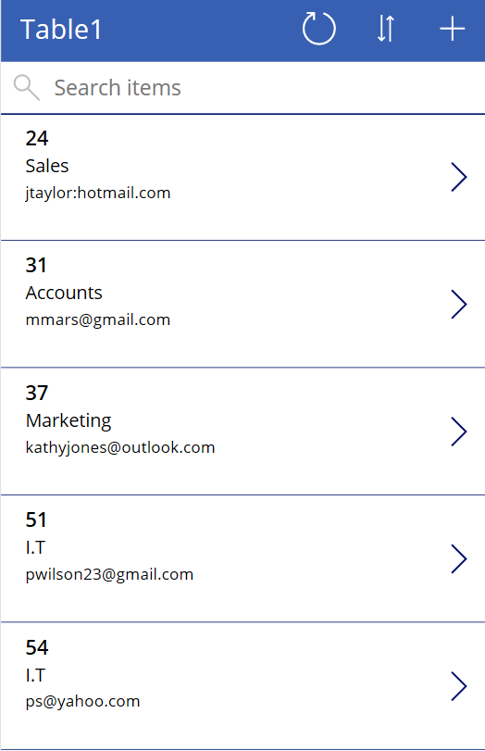Click email mmars@gmail.com

(x=98, y=319)
